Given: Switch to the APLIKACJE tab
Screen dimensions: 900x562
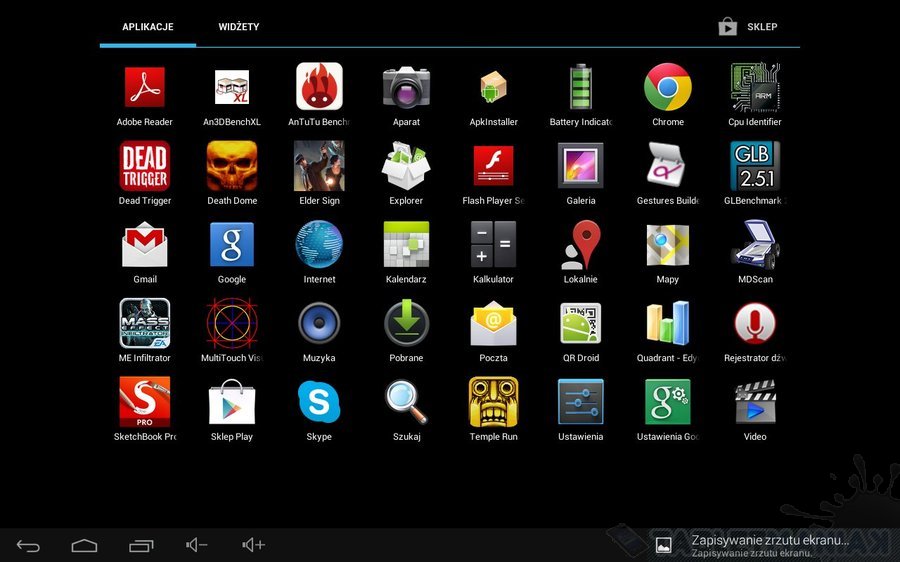Looking at the screenshot, I should tap(148, 27).
